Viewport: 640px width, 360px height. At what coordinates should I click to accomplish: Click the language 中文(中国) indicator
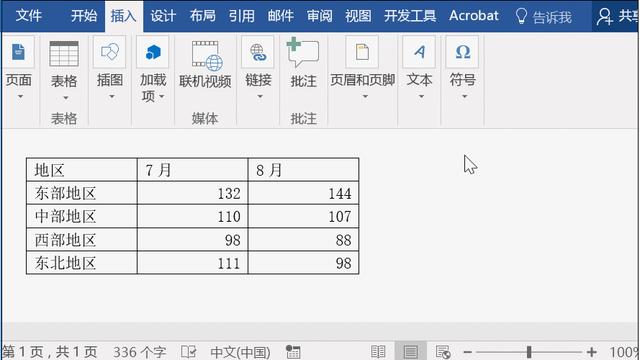[240, 351]
